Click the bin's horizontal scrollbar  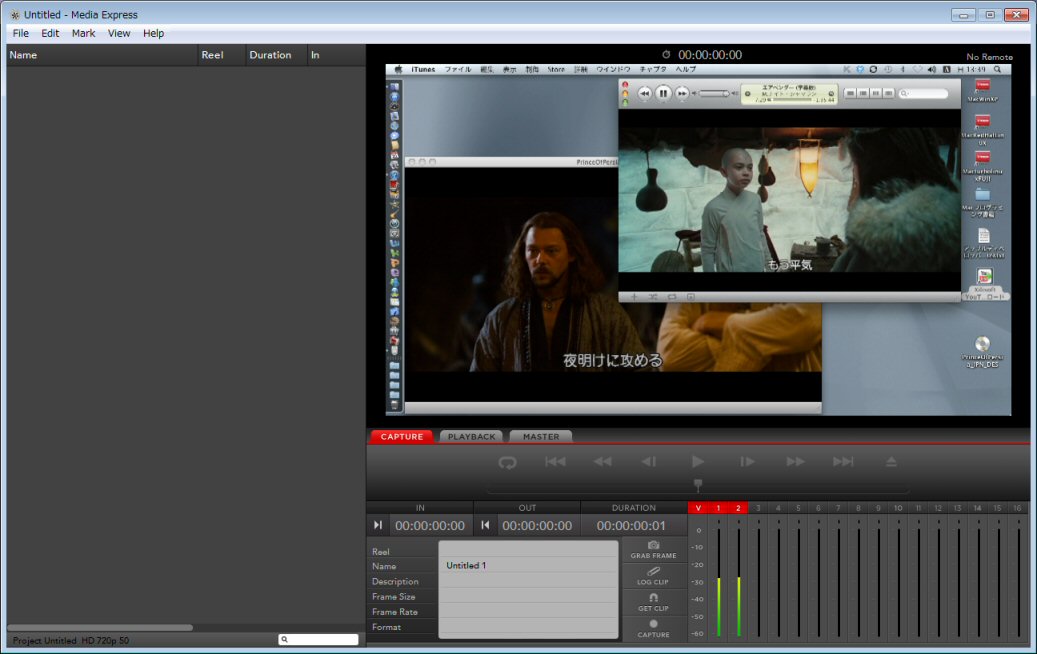tap(100, 628)
